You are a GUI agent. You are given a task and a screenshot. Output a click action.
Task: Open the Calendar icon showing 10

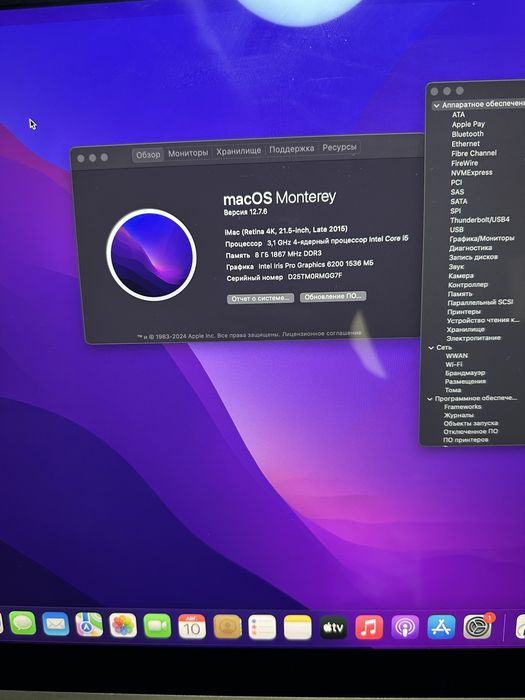(192, 626)
